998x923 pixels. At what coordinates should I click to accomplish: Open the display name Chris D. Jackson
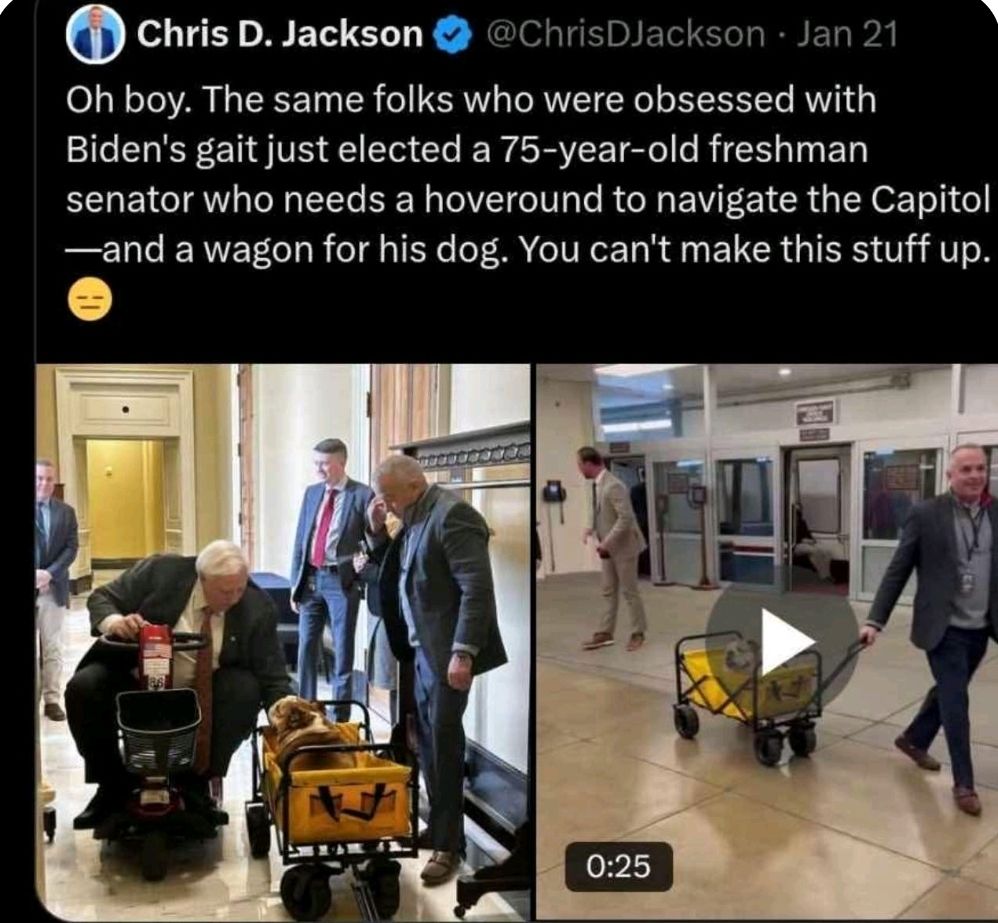point(281,34)
